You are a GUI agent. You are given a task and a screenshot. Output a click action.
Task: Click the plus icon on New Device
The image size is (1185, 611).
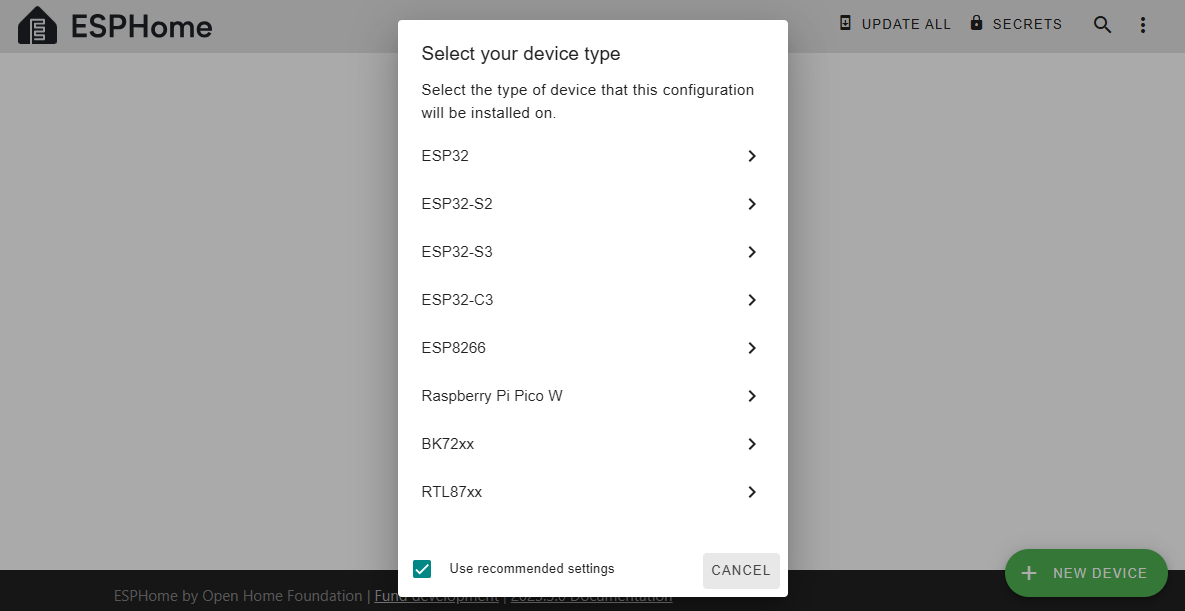1029,573
